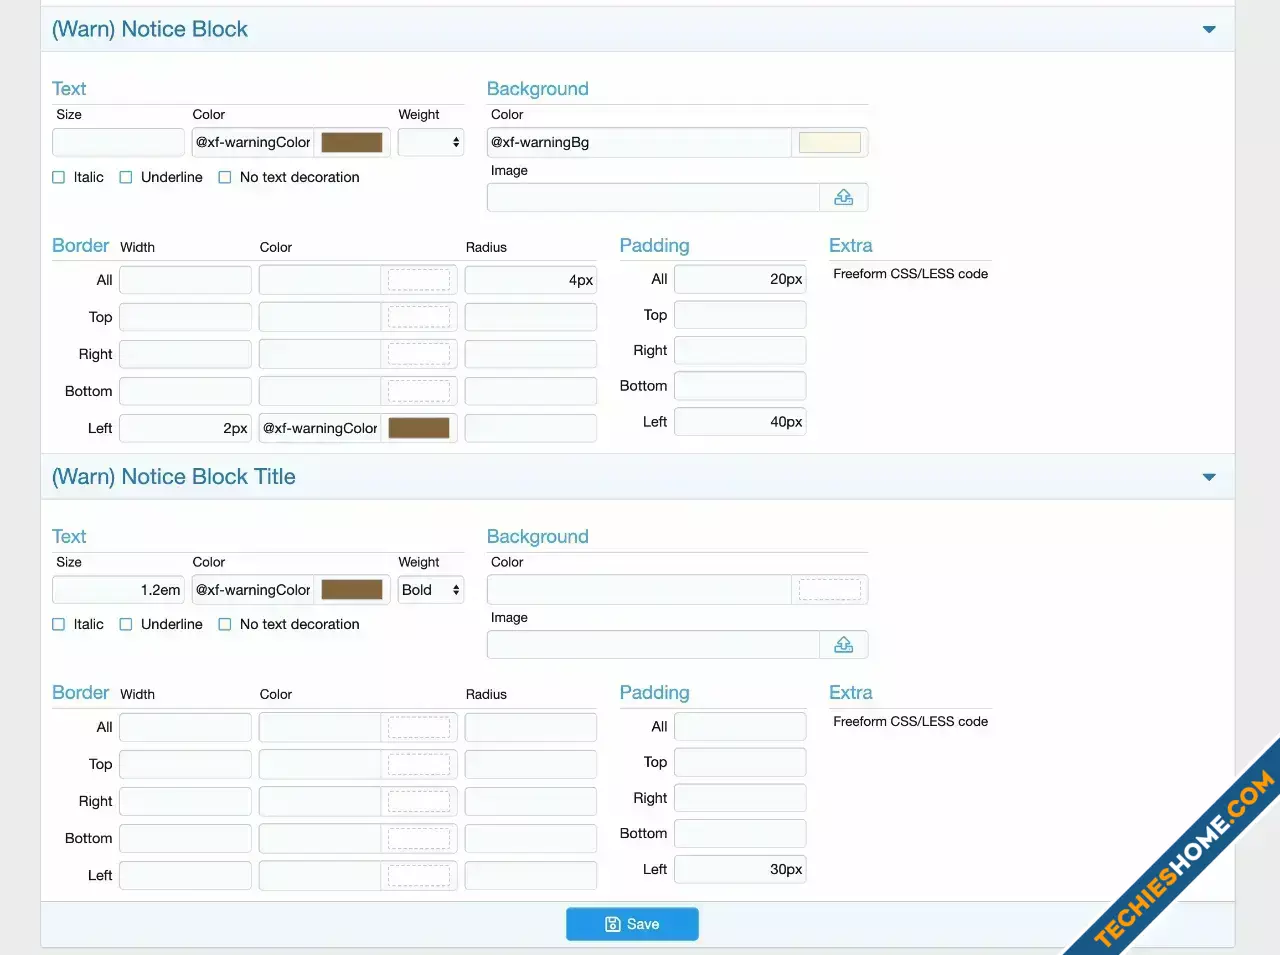The height and width of the screenshot is (955, 1280).
Task: Focus Notice Block Title Size field with 1.2em
Action: pos(118,590)
